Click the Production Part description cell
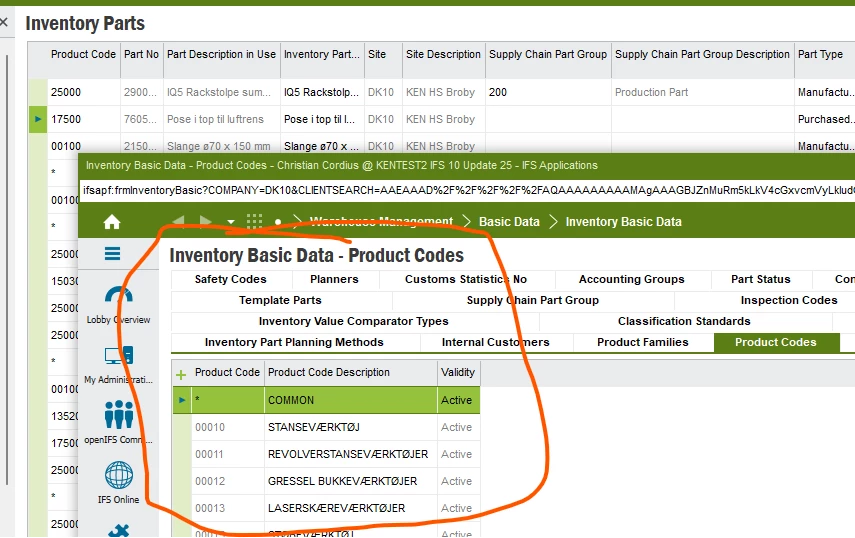Viewport: 855px width, 538px height. (702, 92)
